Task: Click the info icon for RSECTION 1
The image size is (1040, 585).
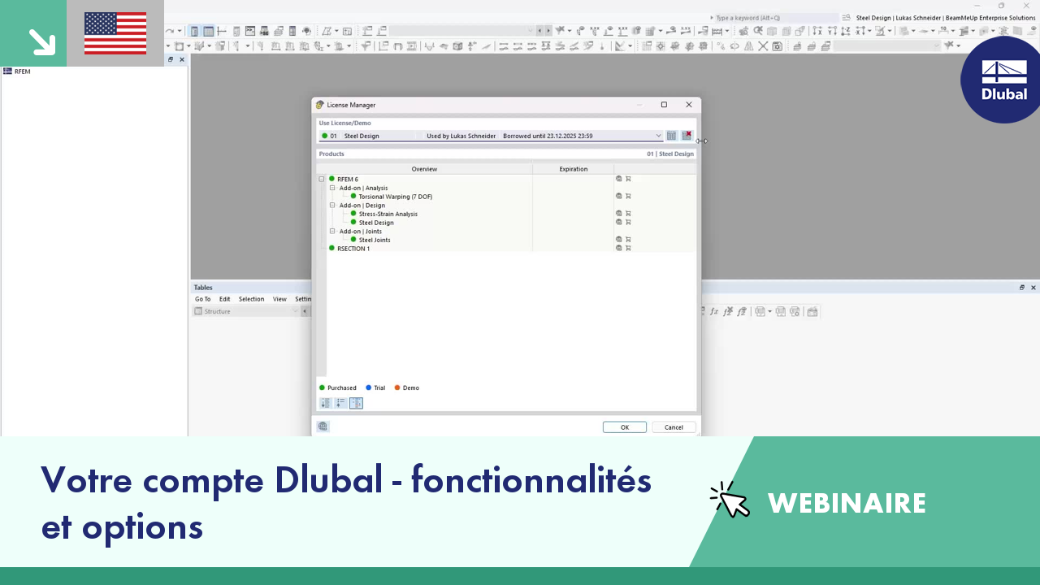Action: click(x=619, y=248)
